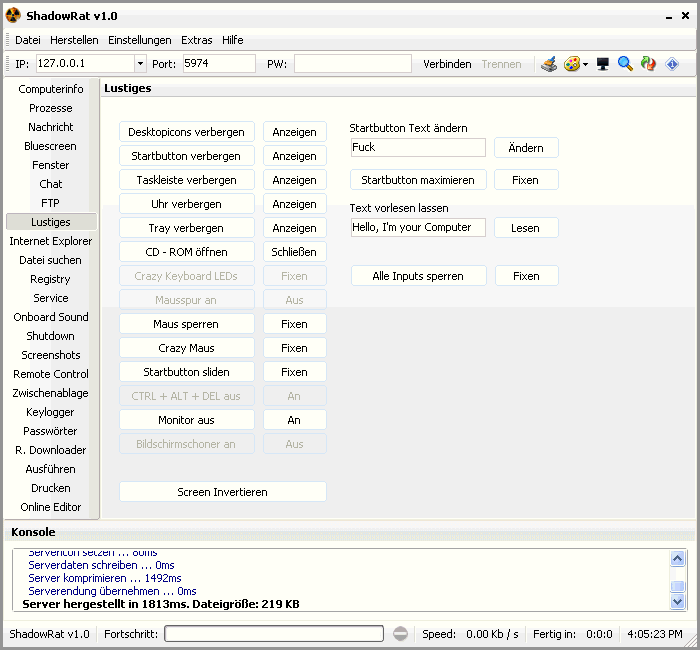
Task: Click the Fortschritt progress bar
Action: pos(274,634)
